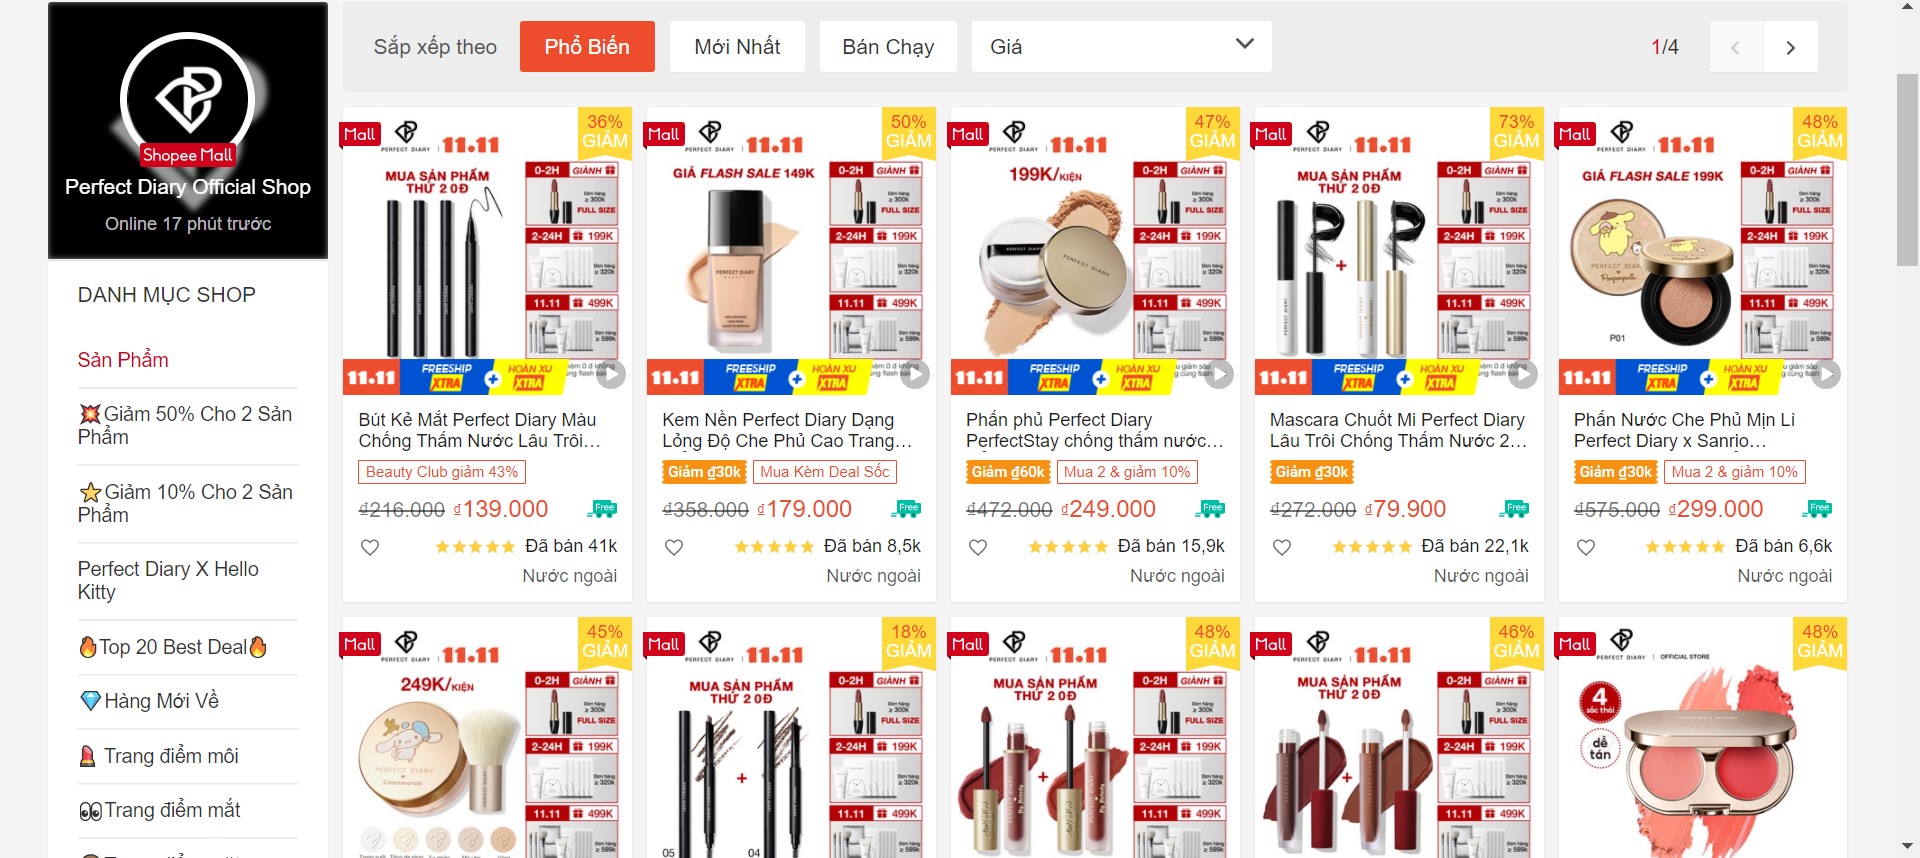Image resolution: width=1920 pixels, height=858 pixels.
Task: Toggle favorite heart on Kem Nền foundation
Action: pos(674,547)
